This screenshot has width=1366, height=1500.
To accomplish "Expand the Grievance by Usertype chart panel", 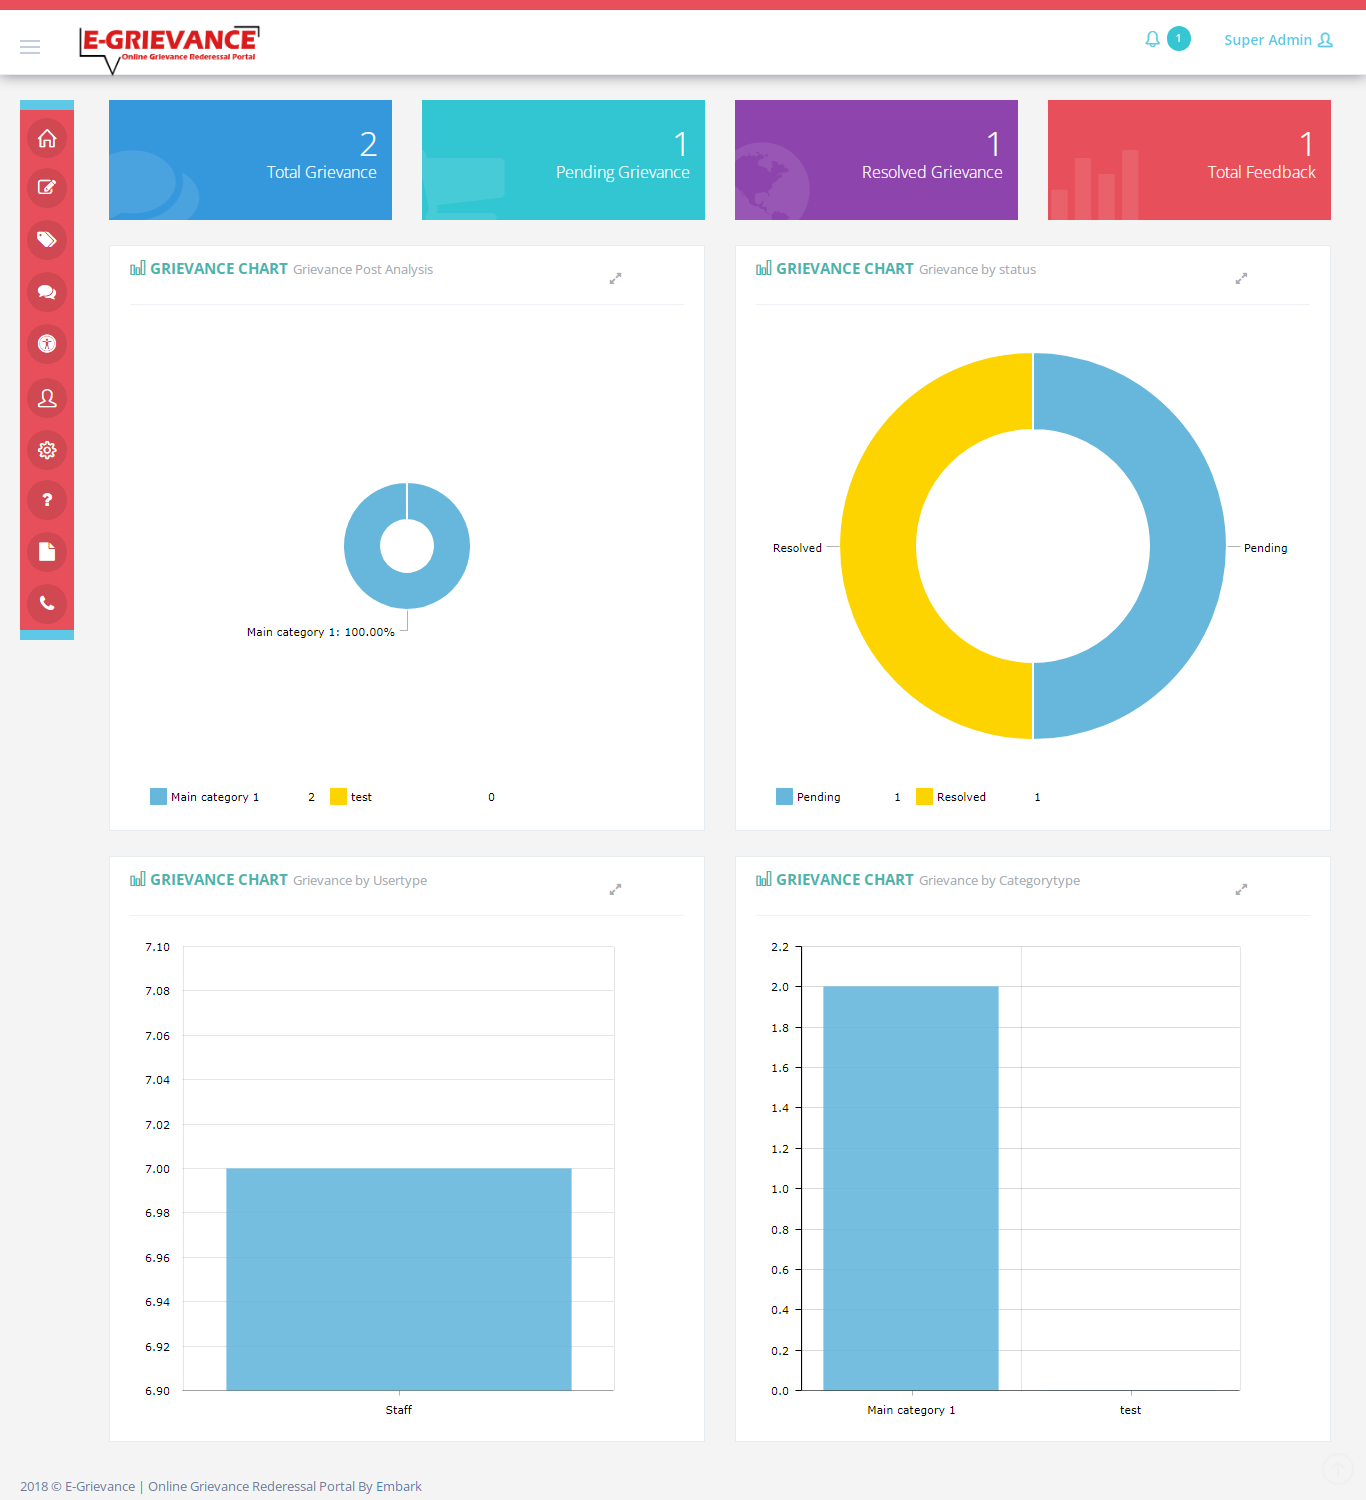I will 615,889.
